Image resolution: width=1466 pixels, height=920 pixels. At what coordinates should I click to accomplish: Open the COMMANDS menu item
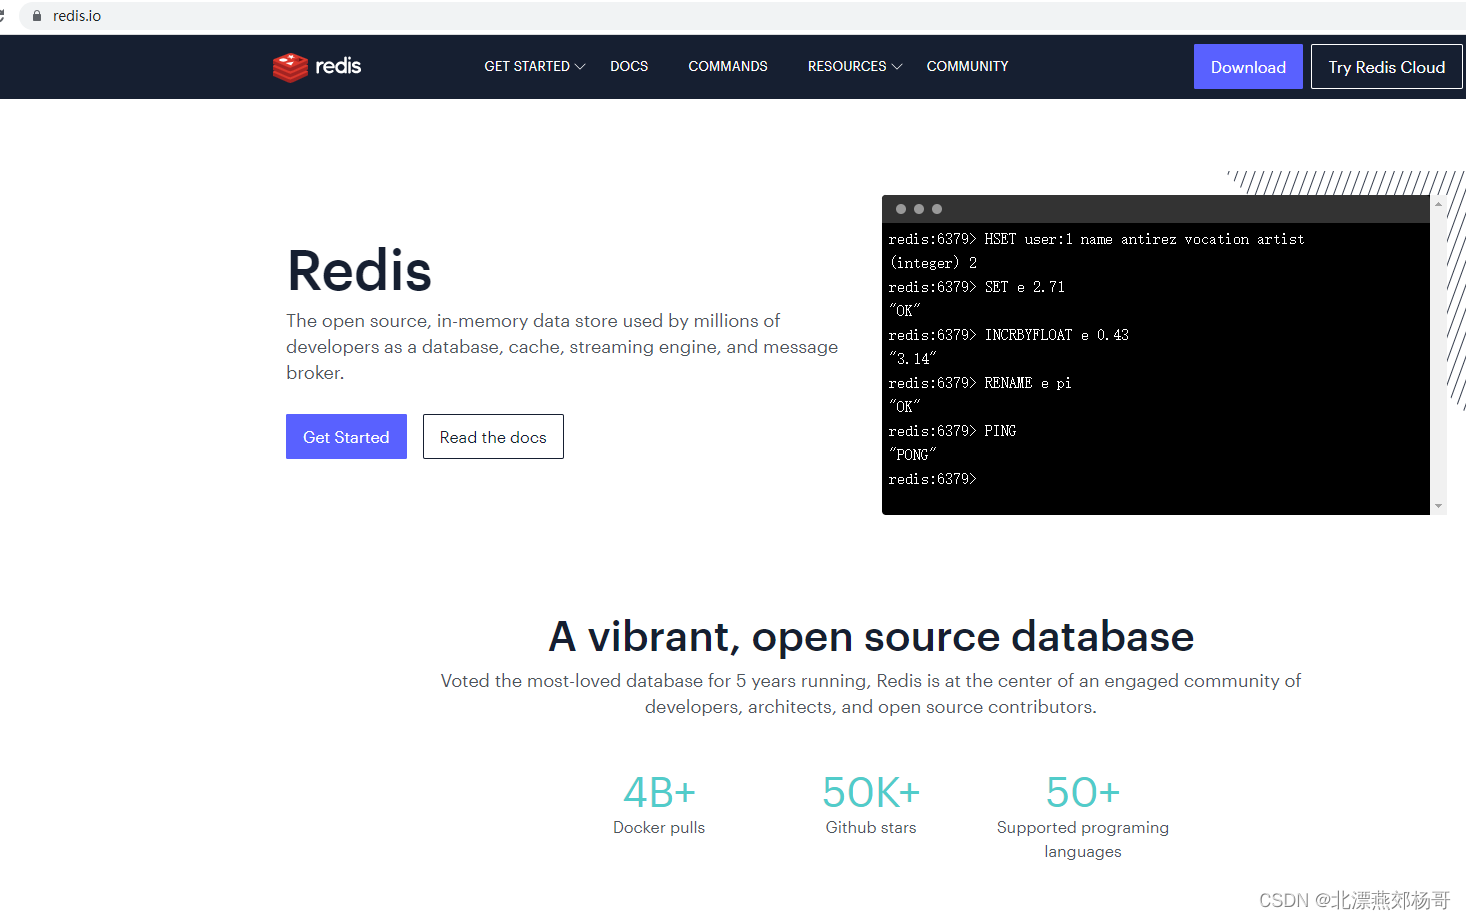coord(728,66)
